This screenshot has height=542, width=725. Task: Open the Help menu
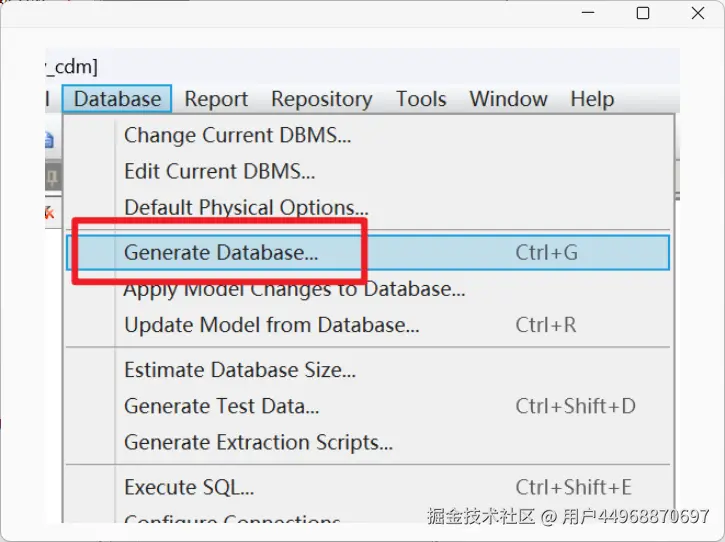(592, 99)
